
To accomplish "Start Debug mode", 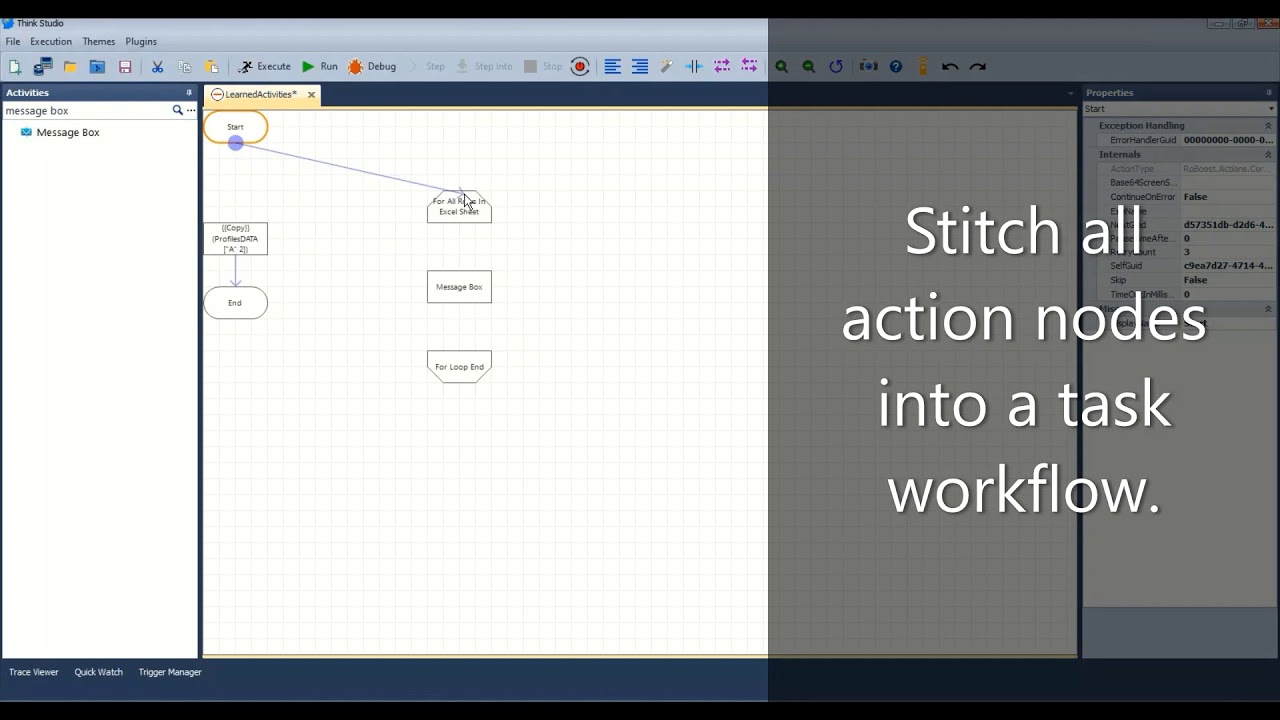I will pos(372,67).
